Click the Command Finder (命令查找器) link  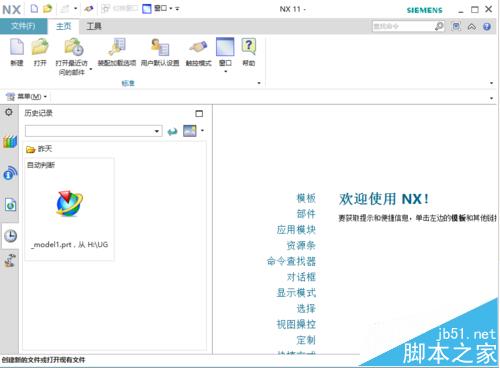(x=291, y=261)
